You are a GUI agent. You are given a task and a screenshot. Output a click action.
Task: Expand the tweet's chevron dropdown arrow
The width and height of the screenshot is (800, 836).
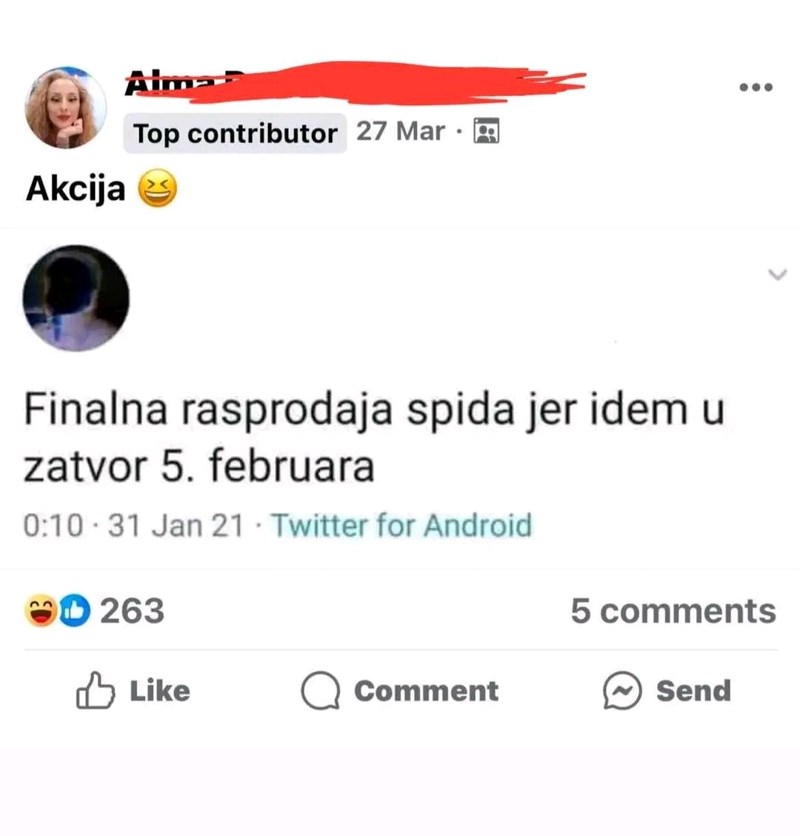tap(777, 275)
